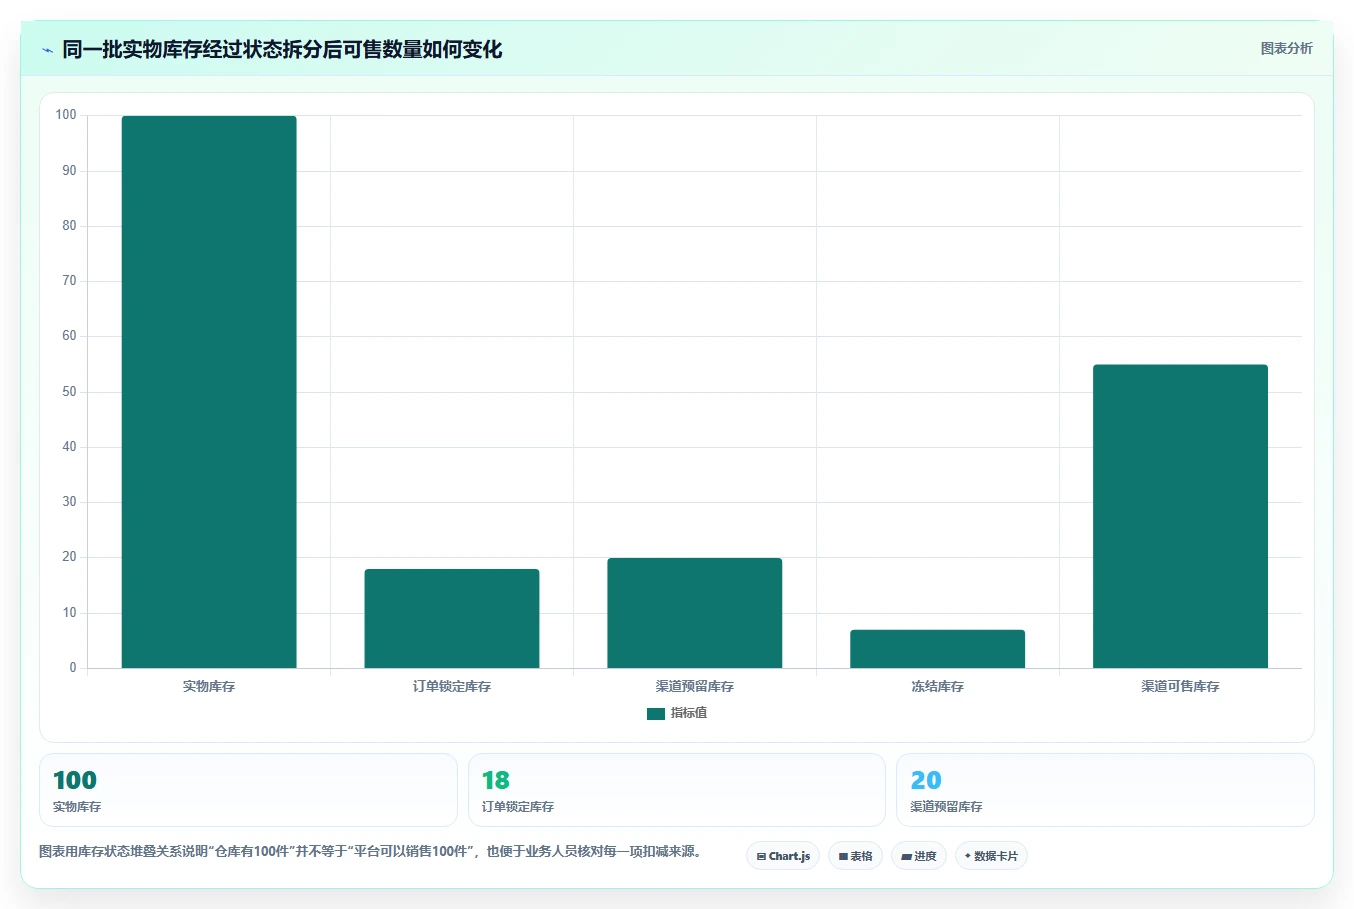Image resolution: width=1354 pixels, height=909 pixels.
Task: Toggle the 指标值 legend color swatch
Action: 656,713
